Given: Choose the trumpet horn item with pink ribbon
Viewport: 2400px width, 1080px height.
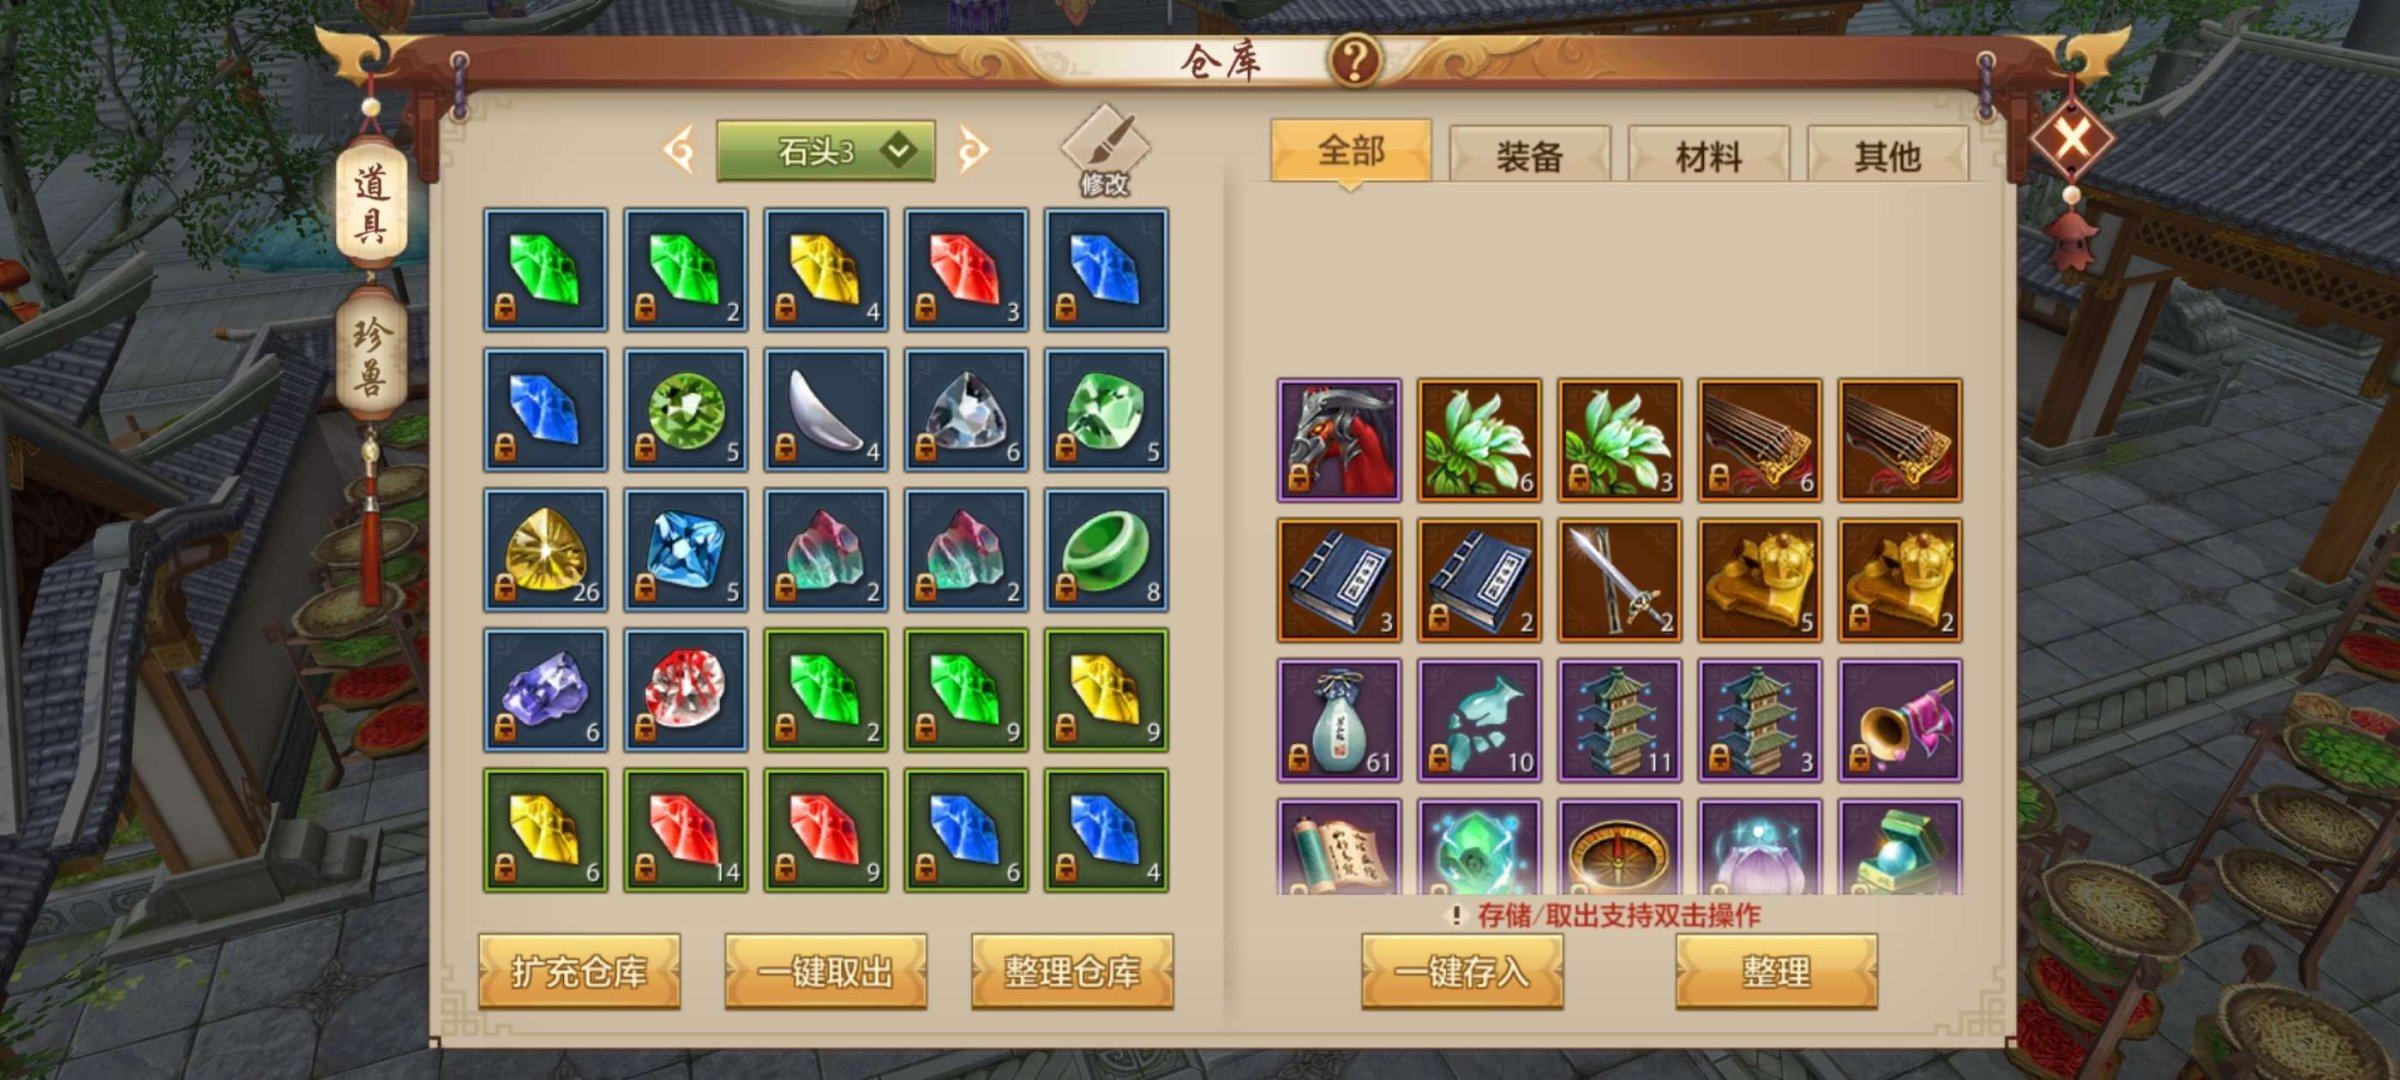Looking at the screenshot, I should (x=1900, y=720).
